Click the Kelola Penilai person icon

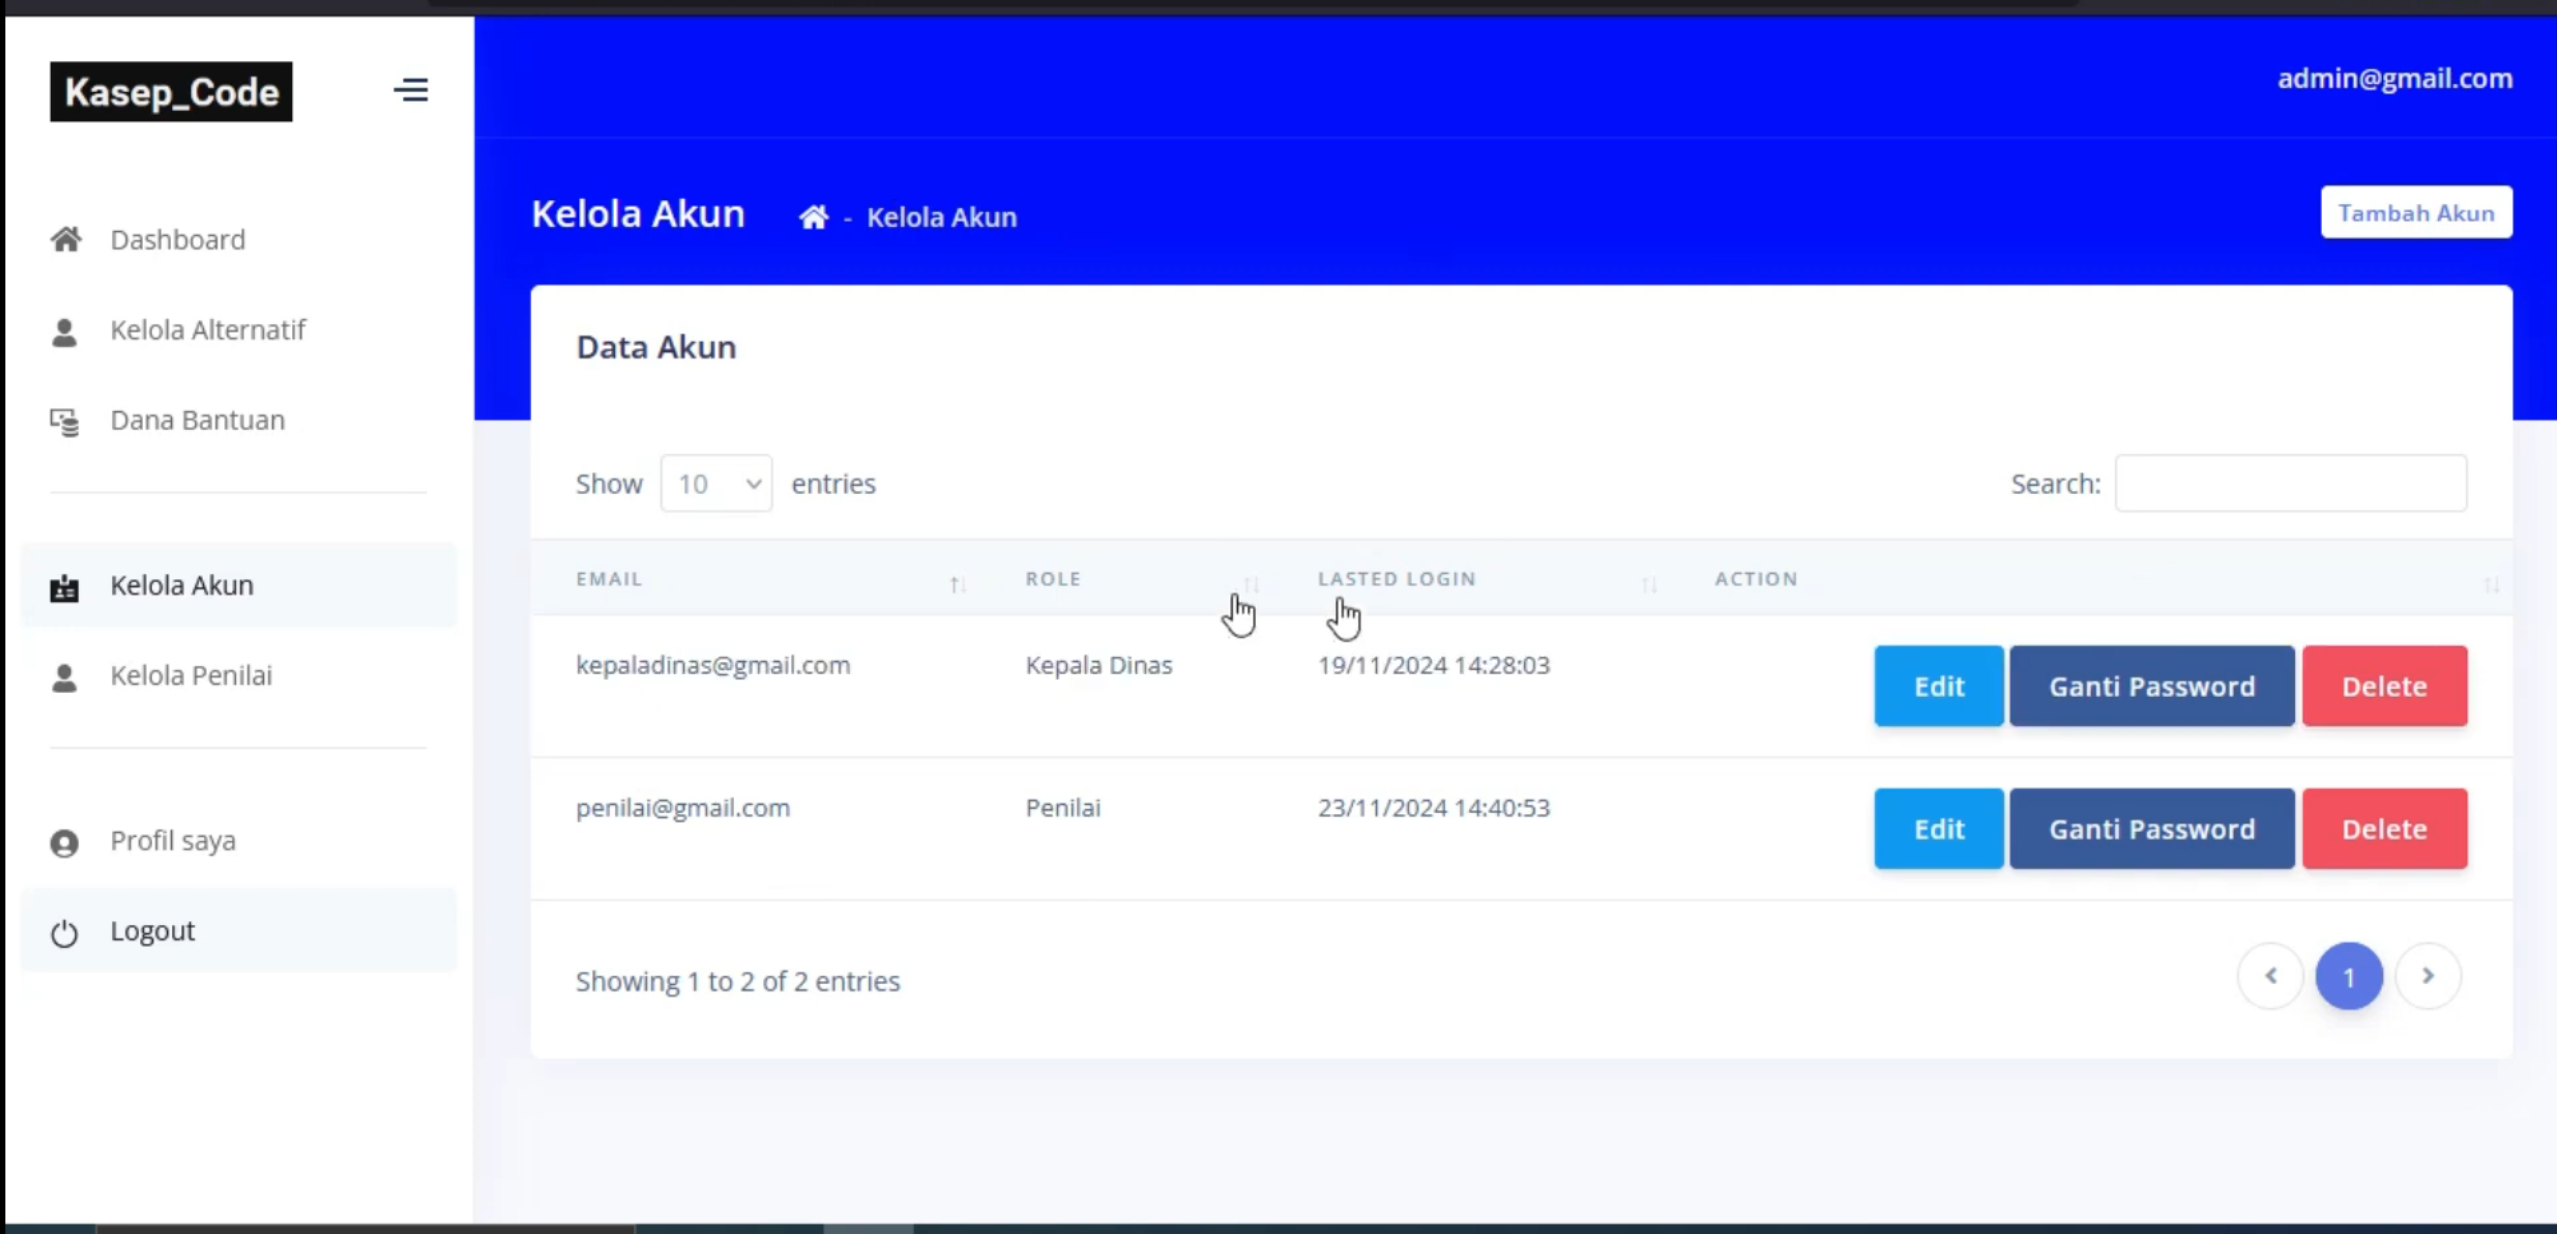pos(64,677)
